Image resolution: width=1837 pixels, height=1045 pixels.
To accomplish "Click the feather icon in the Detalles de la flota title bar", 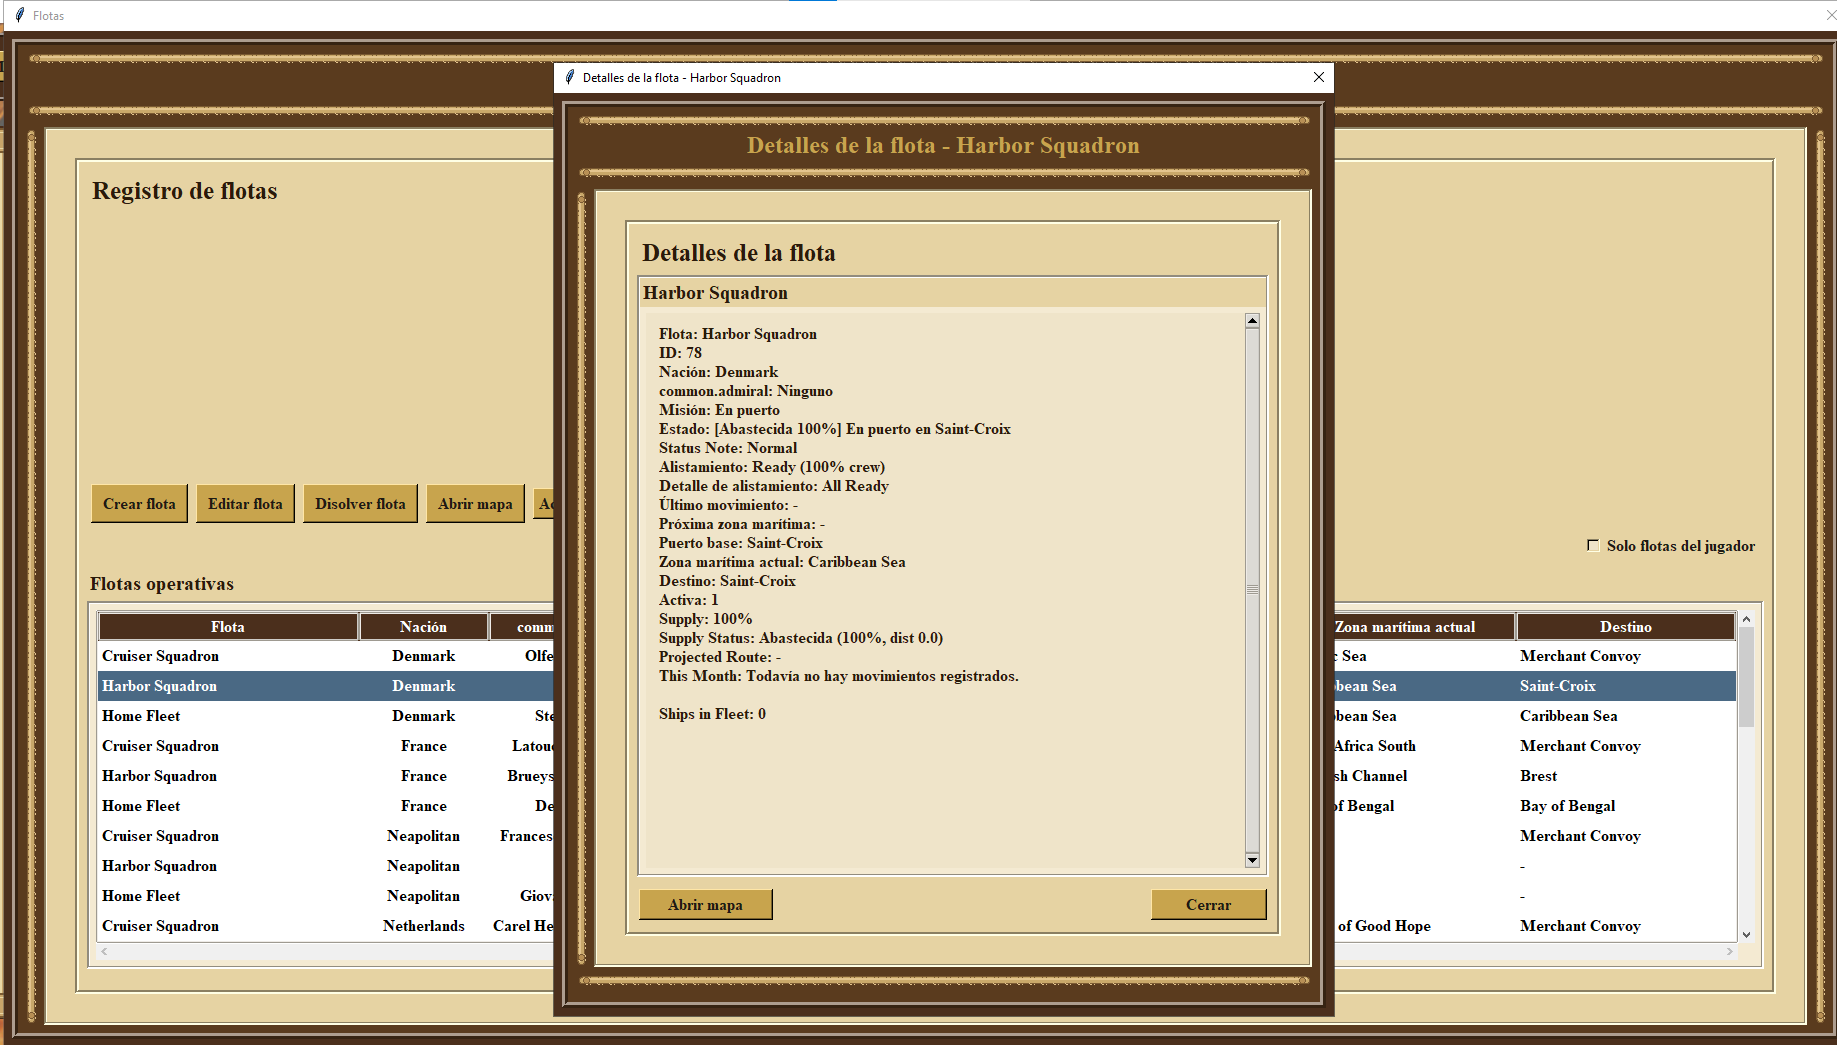I will 570,77.
